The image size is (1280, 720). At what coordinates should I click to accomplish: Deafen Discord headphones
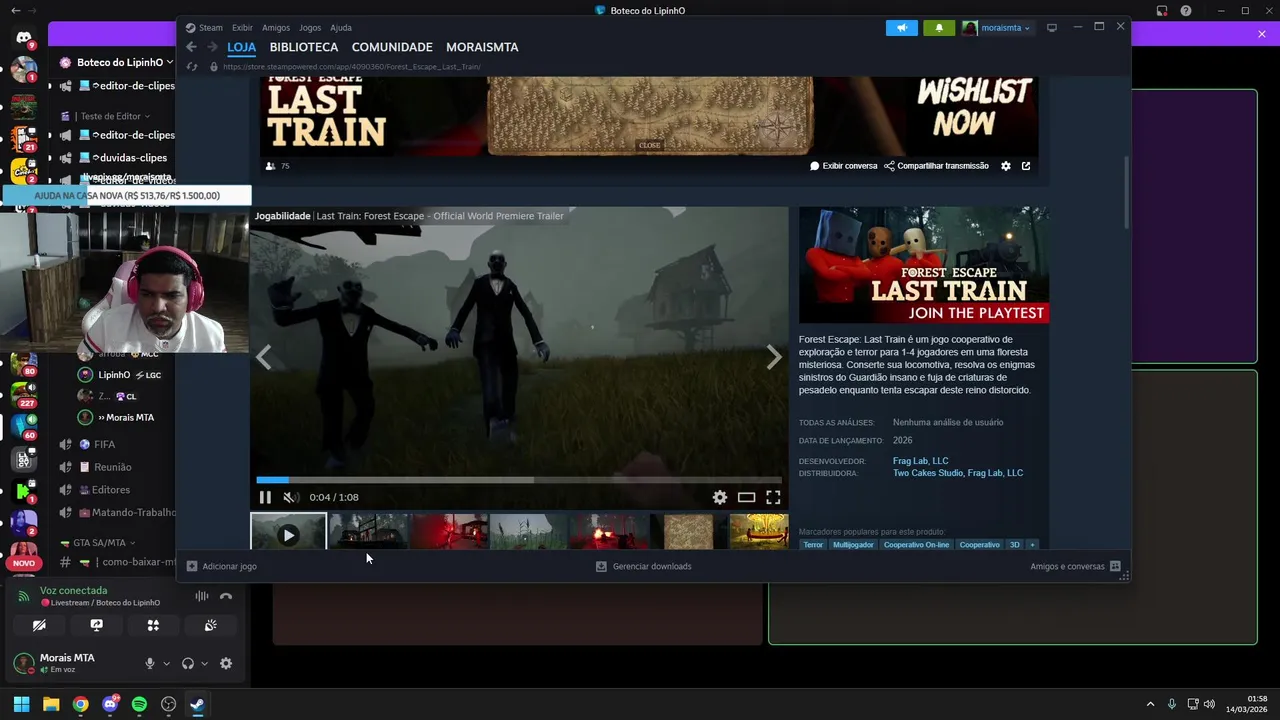[x=188, y=663]
